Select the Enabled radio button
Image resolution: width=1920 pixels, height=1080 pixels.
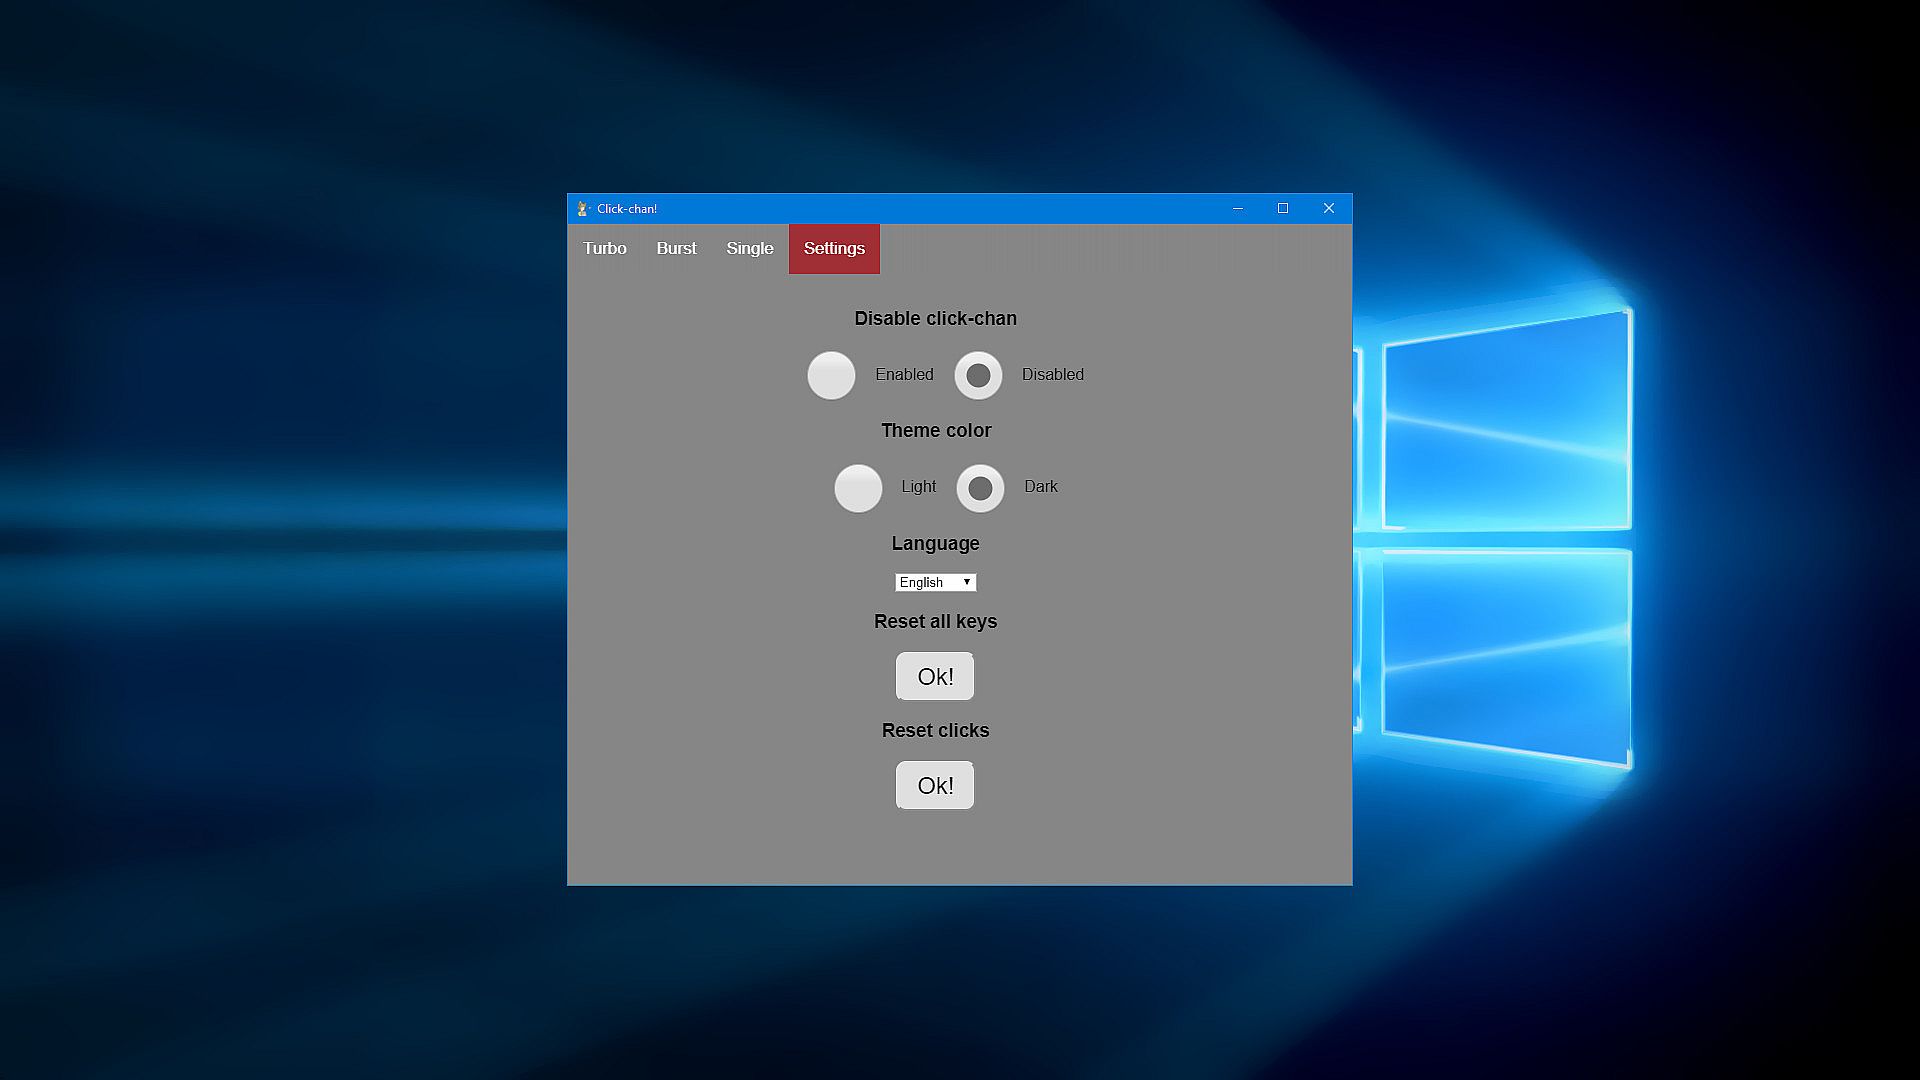[831, 376]
